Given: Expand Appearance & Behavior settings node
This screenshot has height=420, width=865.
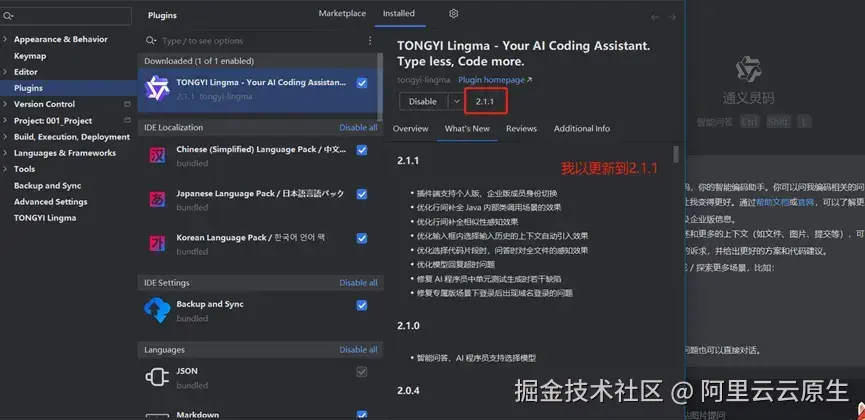Looking at the screenshot, I should [x=6, y=39].
